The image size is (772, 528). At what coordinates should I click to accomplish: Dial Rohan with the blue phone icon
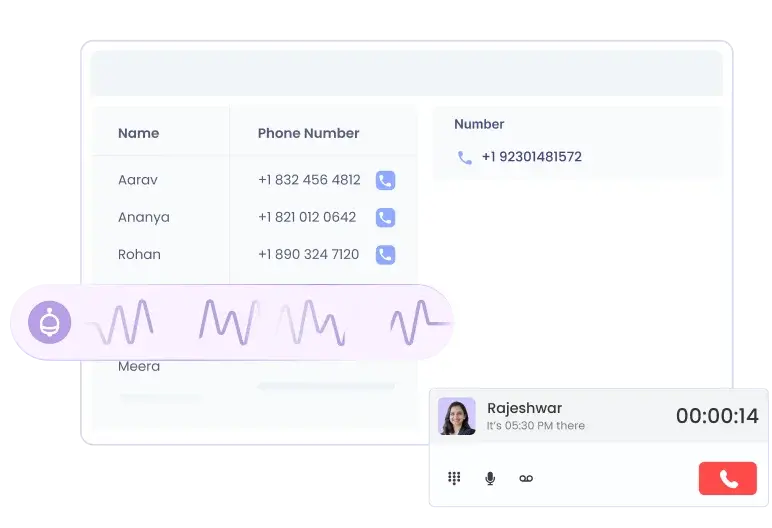(x=385, y=254)
